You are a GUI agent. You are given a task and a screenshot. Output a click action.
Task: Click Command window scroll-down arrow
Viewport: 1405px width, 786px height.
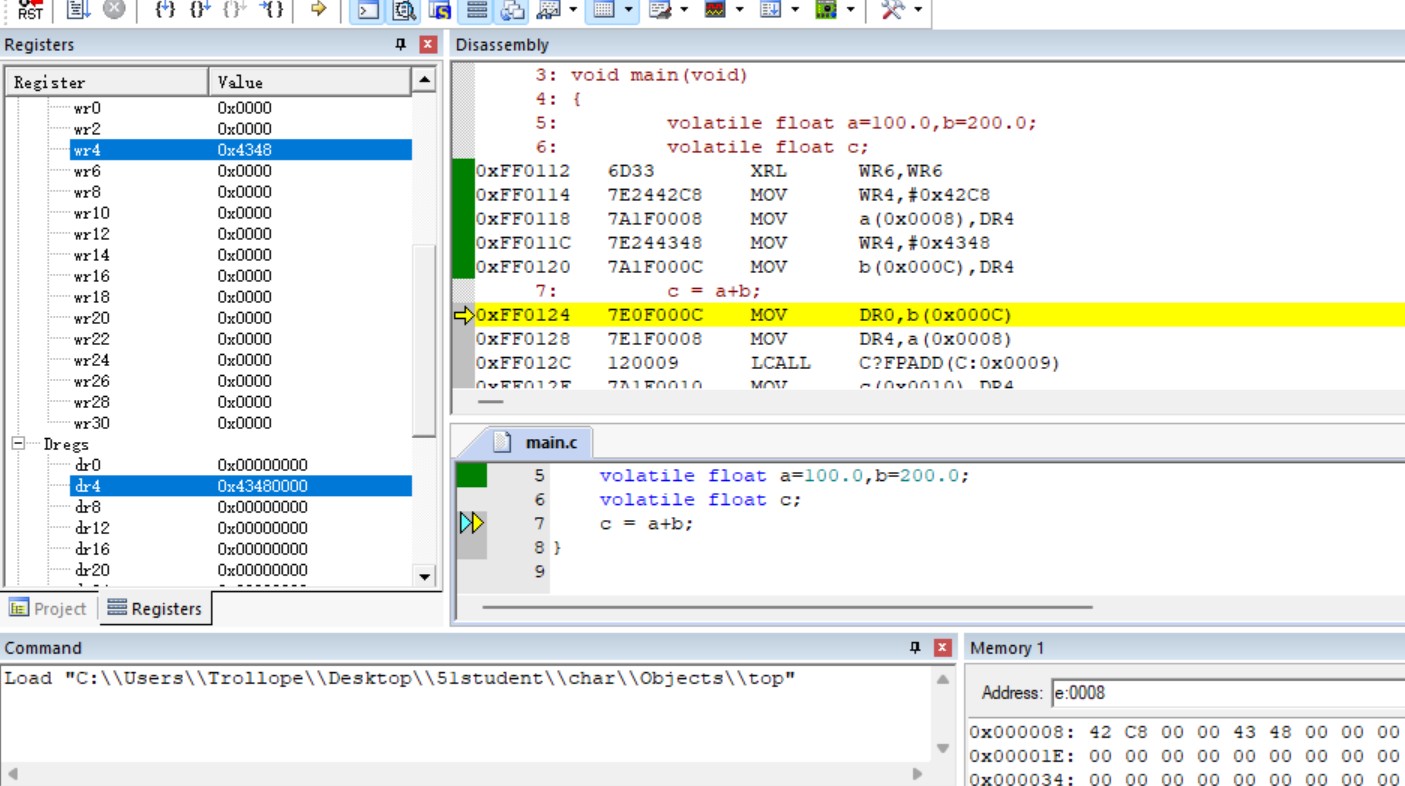[x=942, y=748]
